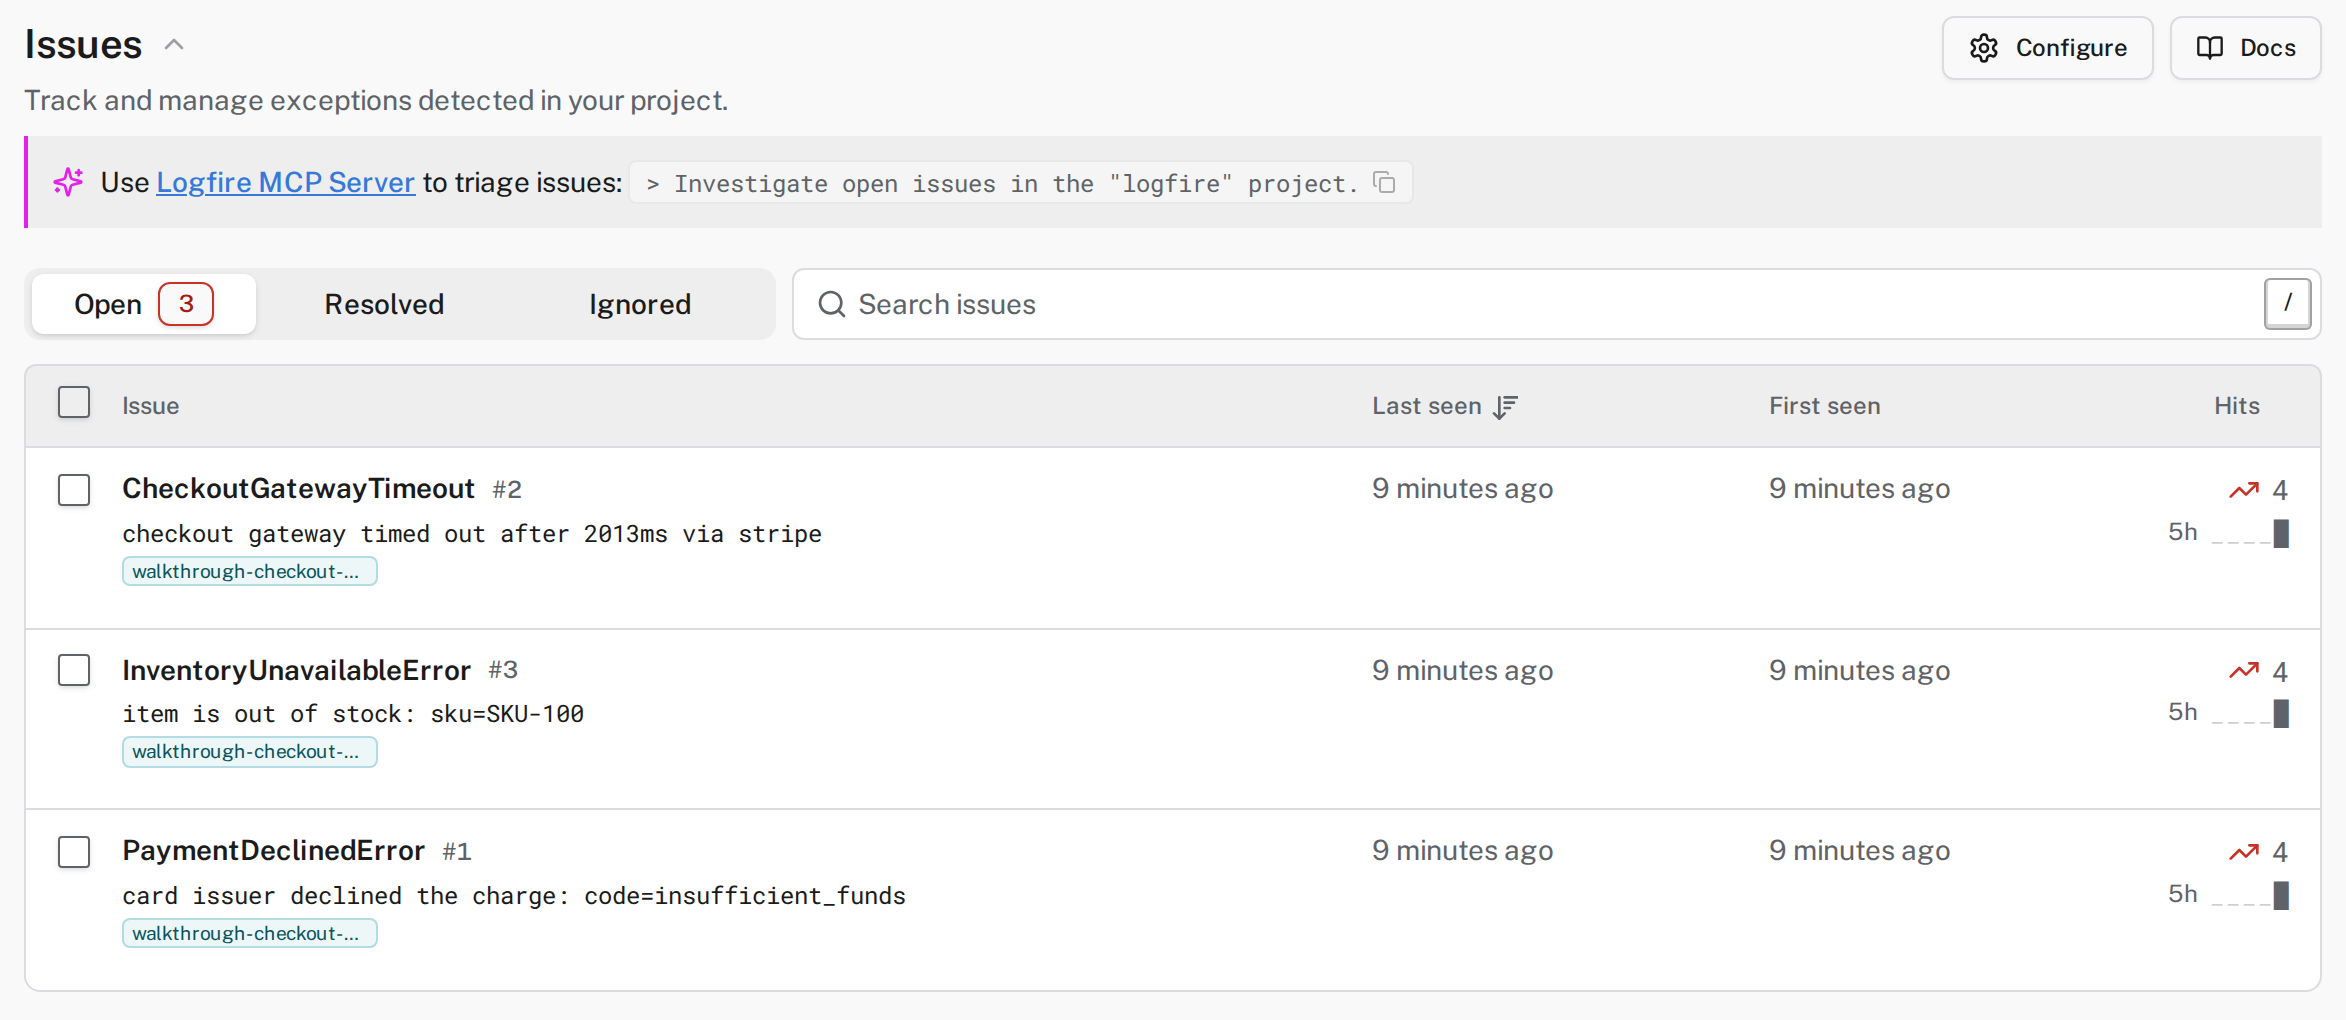Open the CheckoutGatewayTimeout issue
Viewport: 2346px width, 1020px height.
click(298, 488)
